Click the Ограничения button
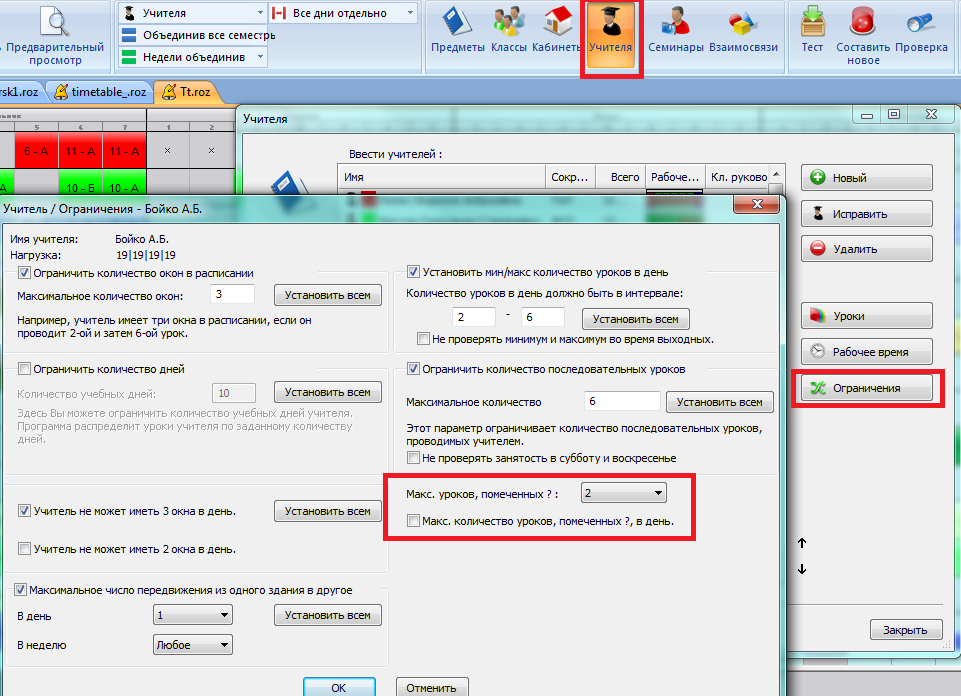 (867, 387)
